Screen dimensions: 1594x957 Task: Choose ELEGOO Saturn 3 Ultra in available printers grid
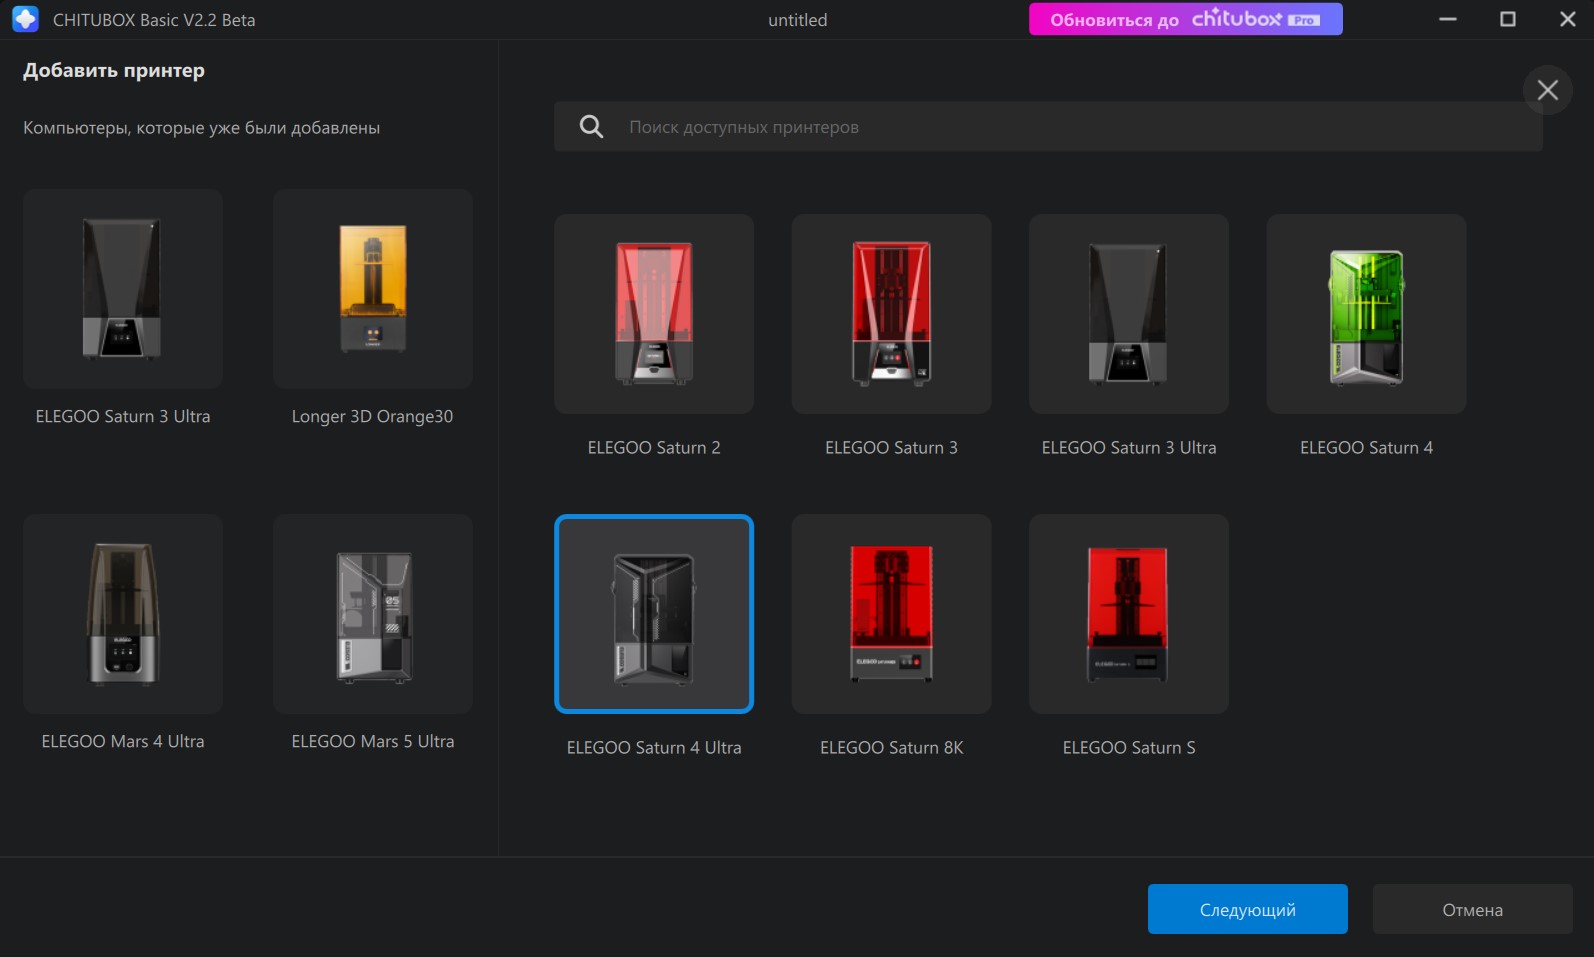[1128, 314]
